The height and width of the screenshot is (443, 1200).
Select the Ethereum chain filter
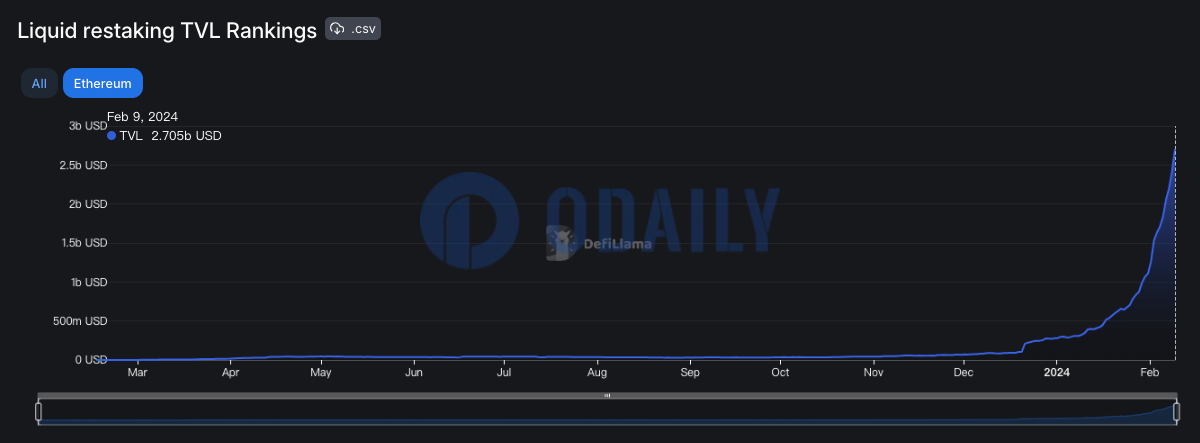(x=103, y=83)
